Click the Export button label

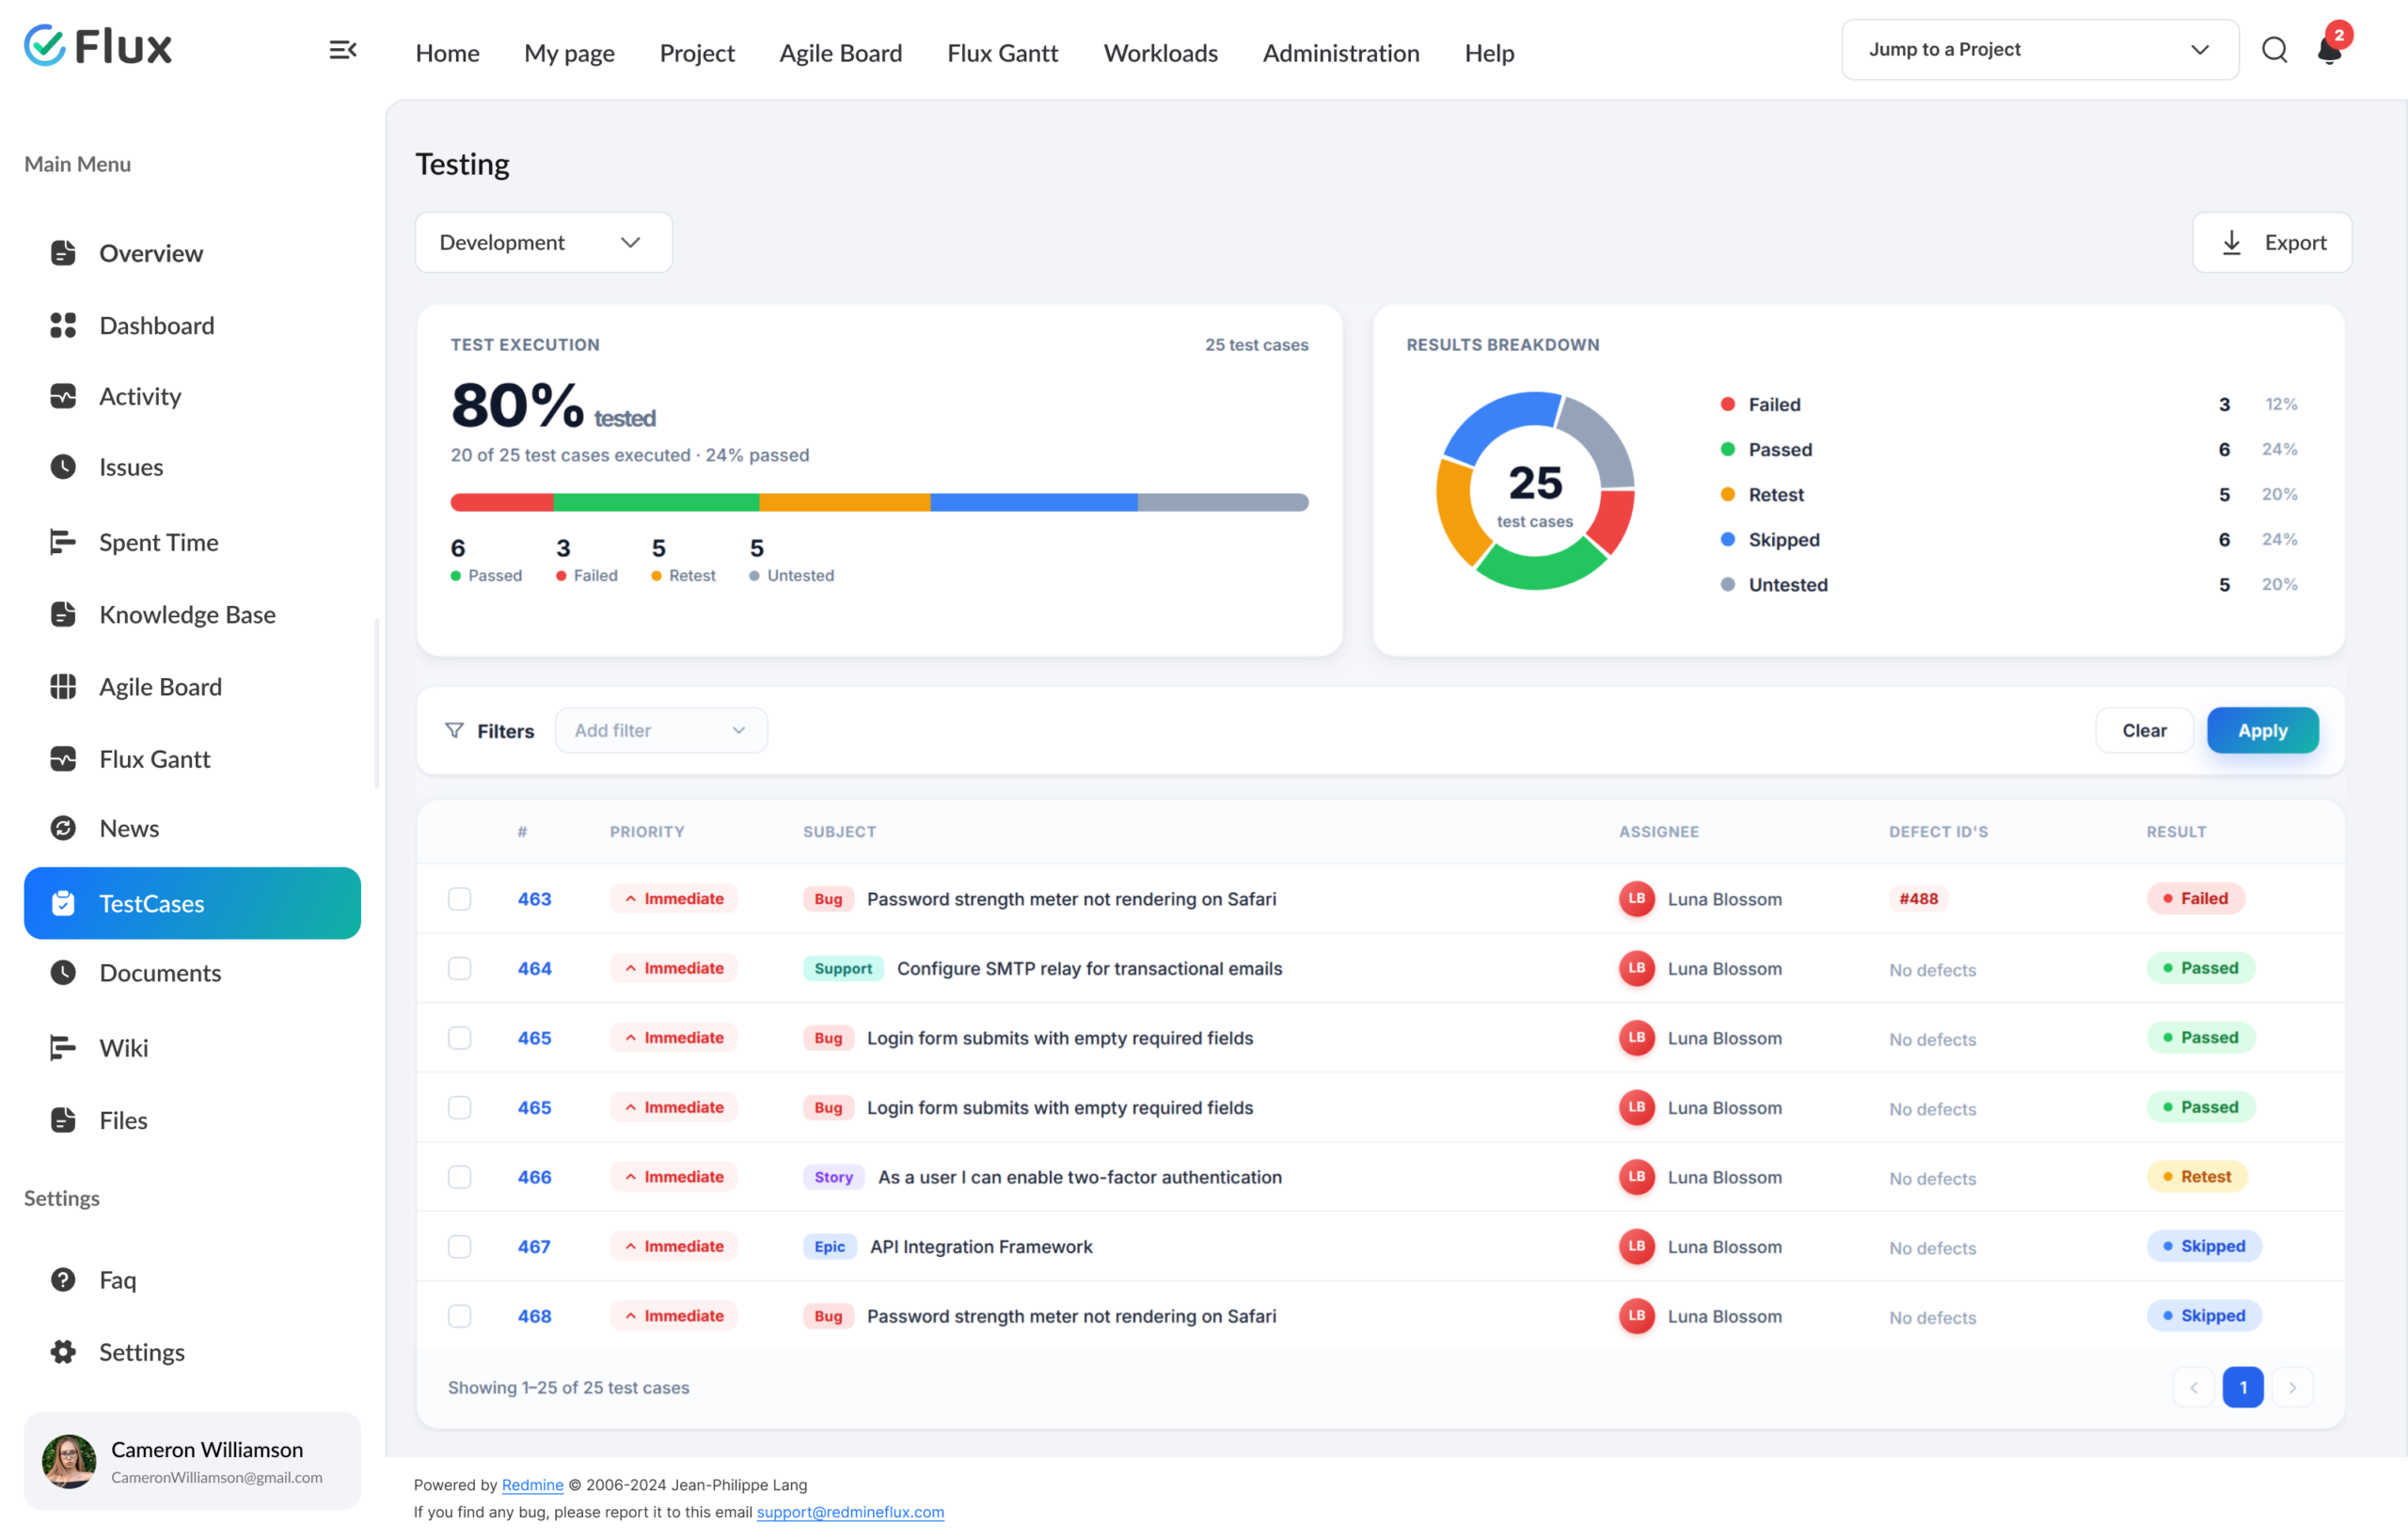tap(2295, 242)
